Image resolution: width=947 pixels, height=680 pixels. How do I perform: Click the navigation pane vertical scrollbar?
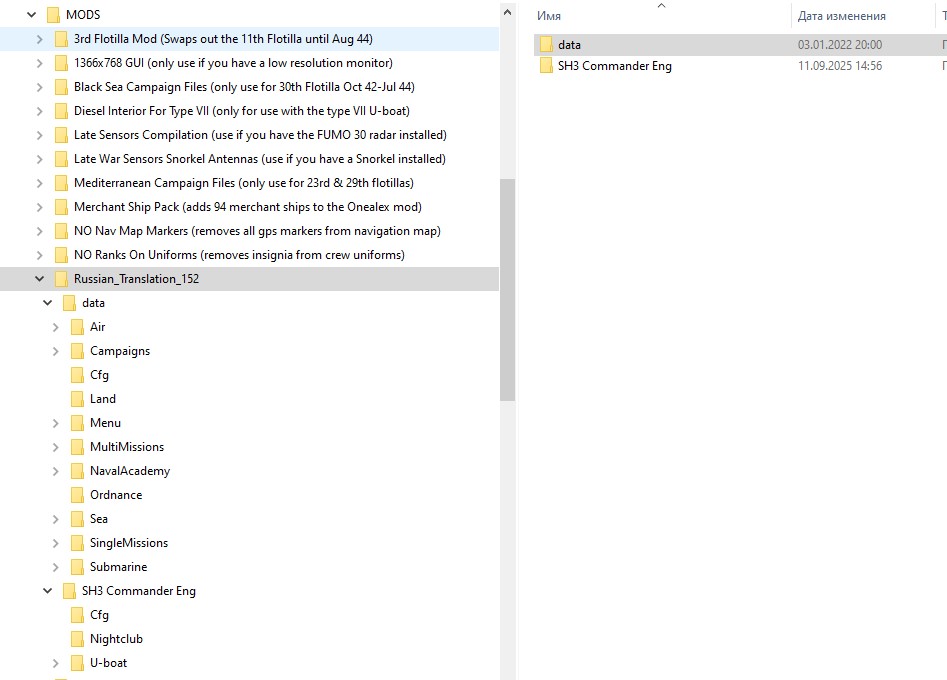coord(507,290)
